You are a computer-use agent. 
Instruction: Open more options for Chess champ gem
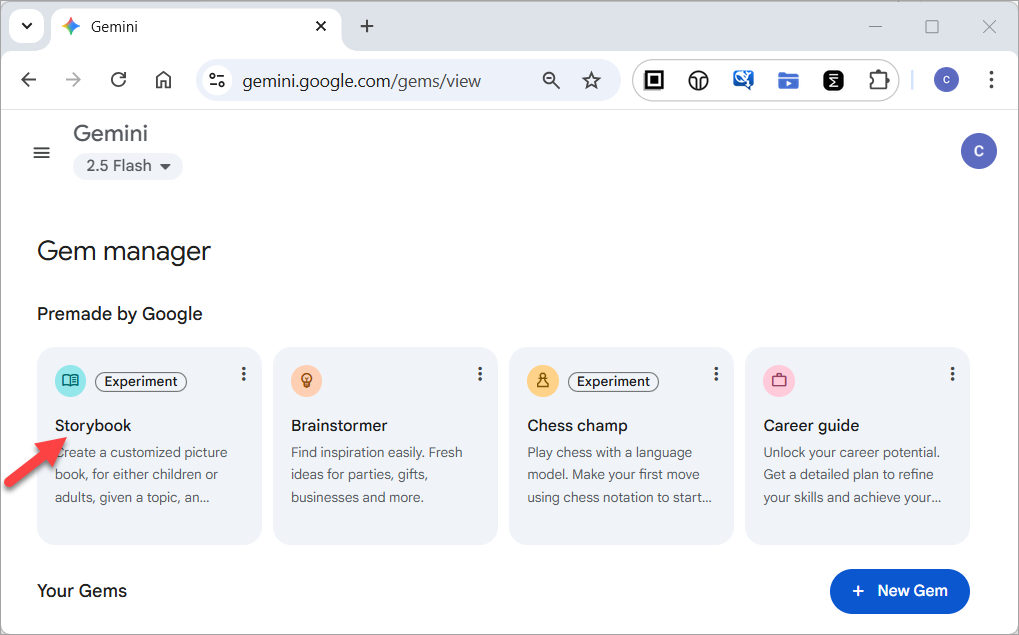(x=716, y=374)
